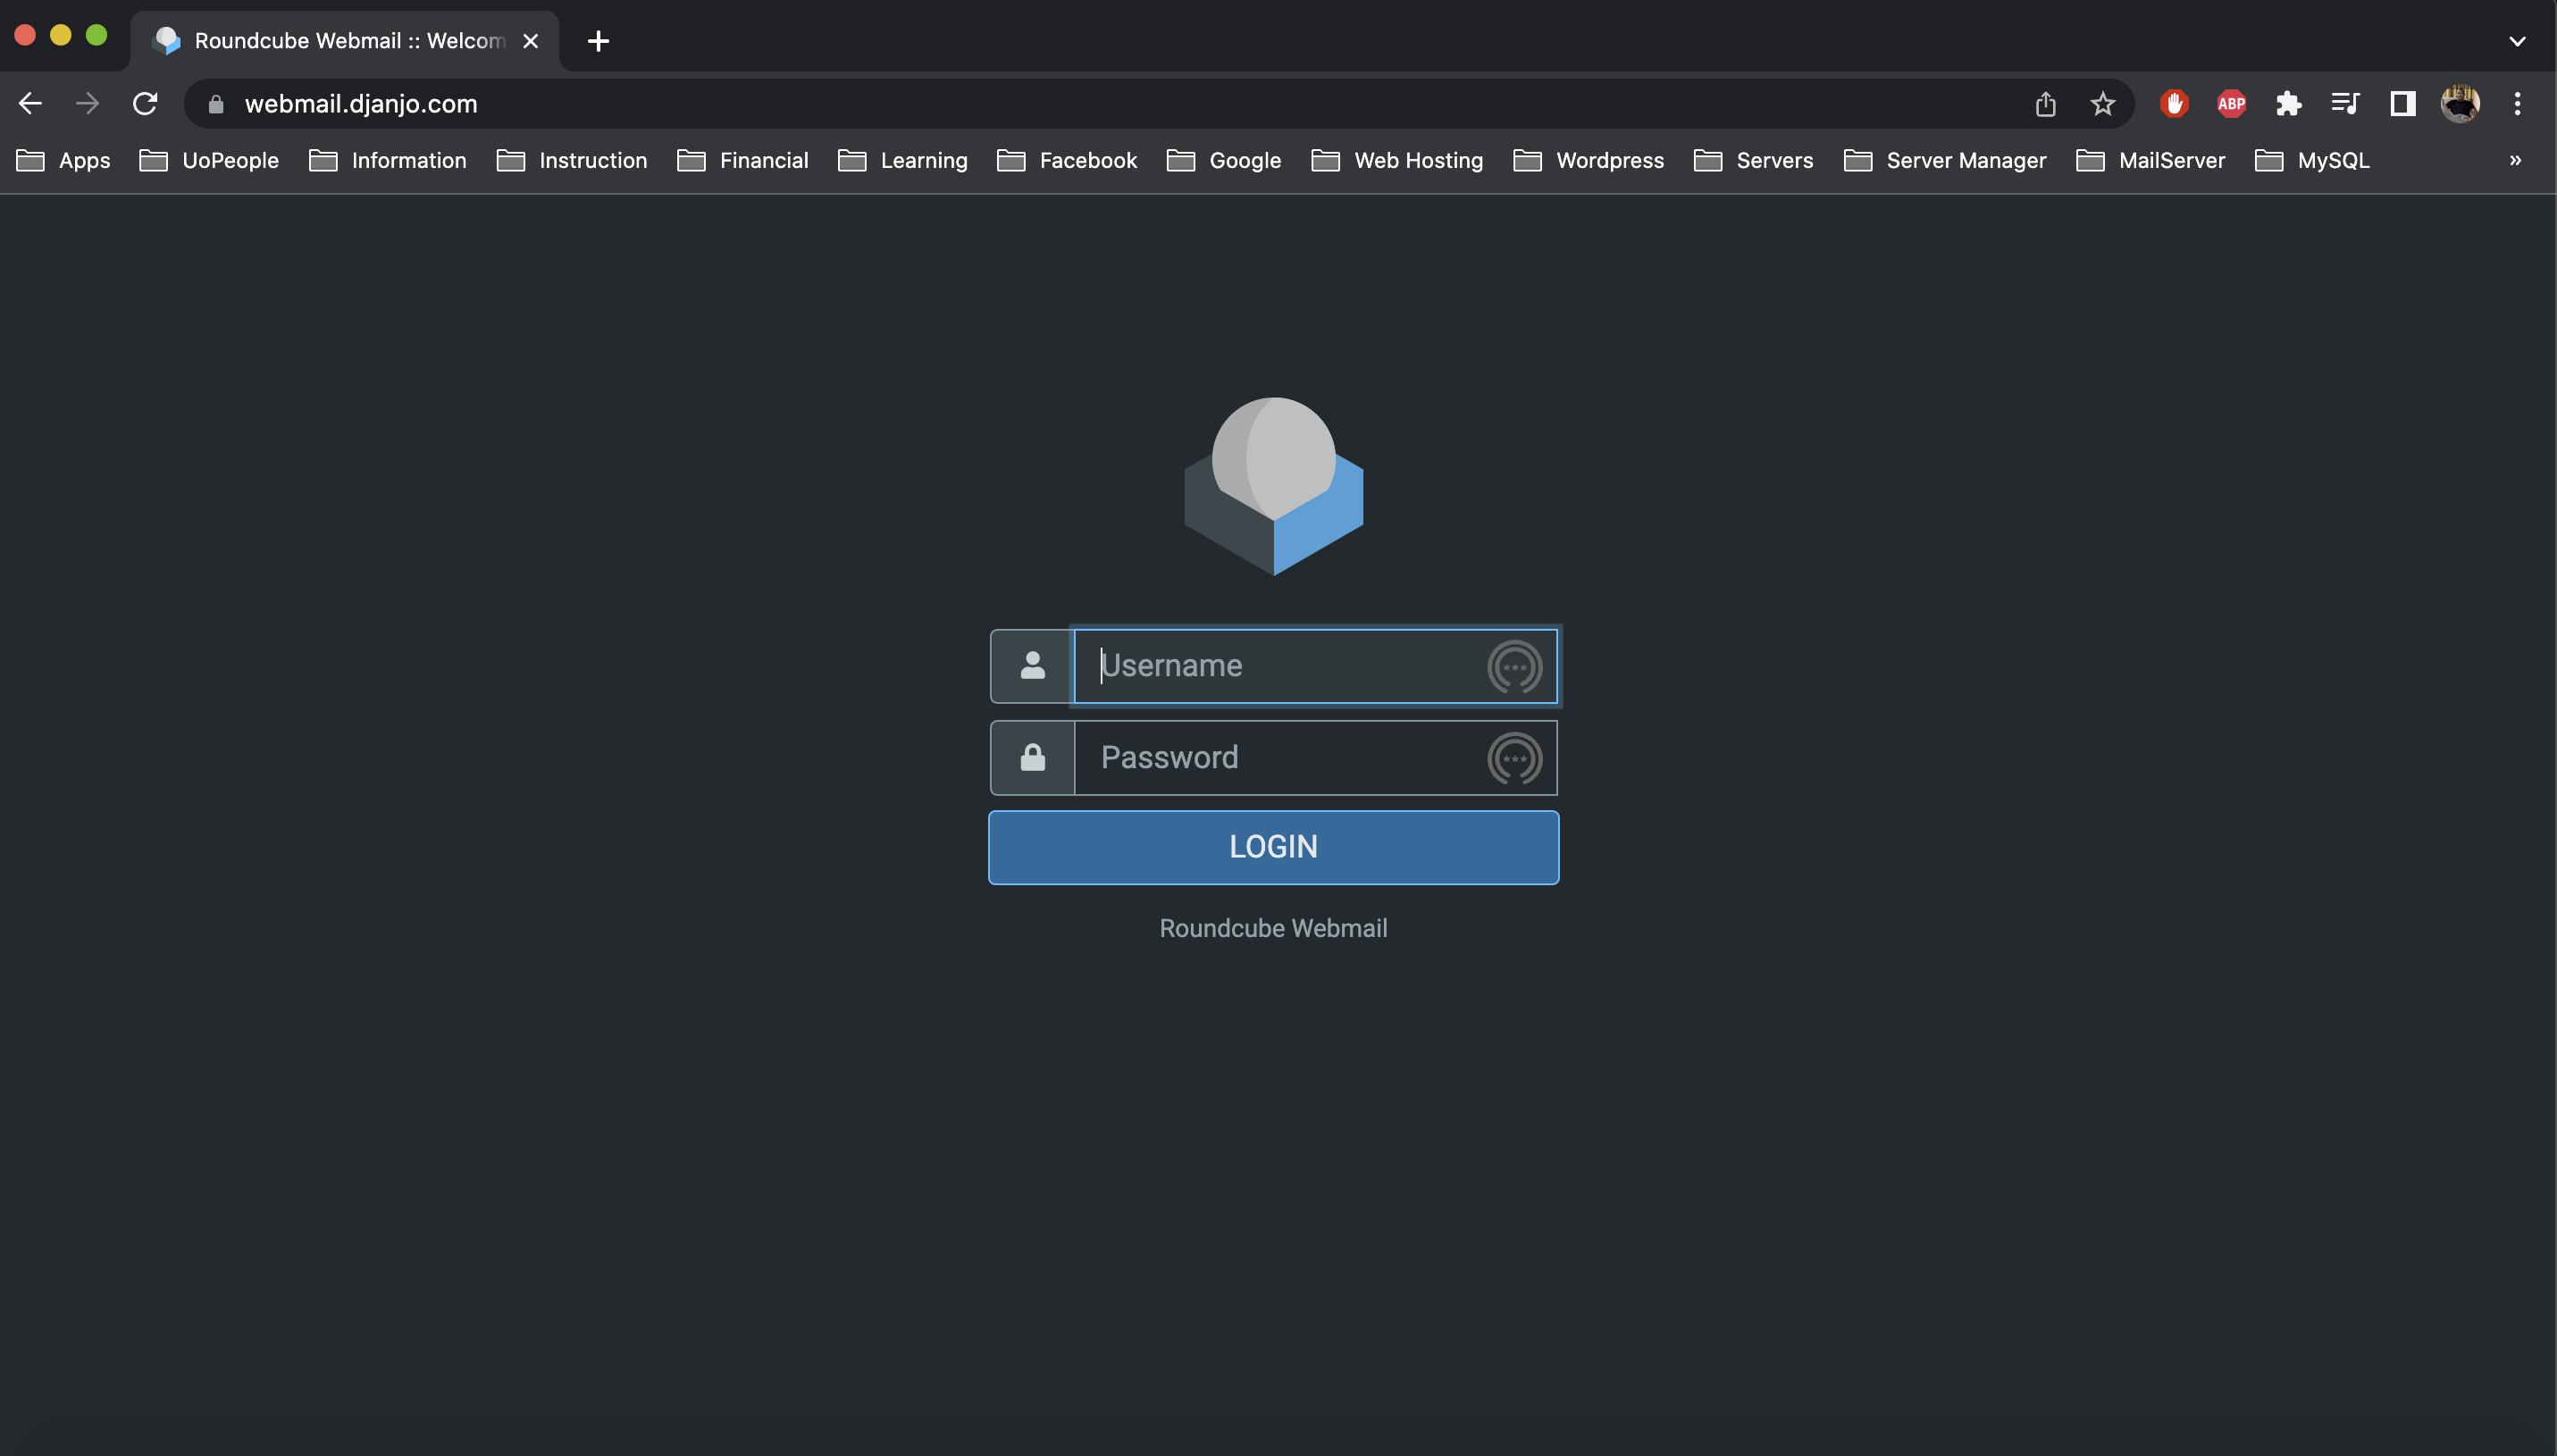Click the browser forward arrow

point(87,103)
